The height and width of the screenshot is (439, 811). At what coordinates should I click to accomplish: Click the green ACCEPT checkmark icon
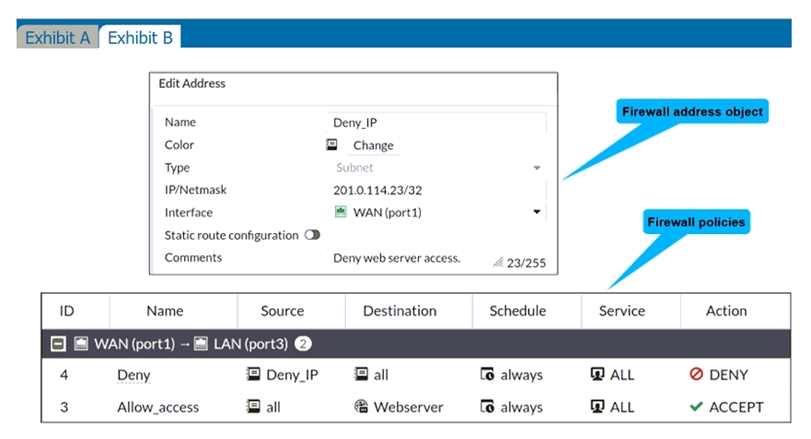[x=696, y=407]
